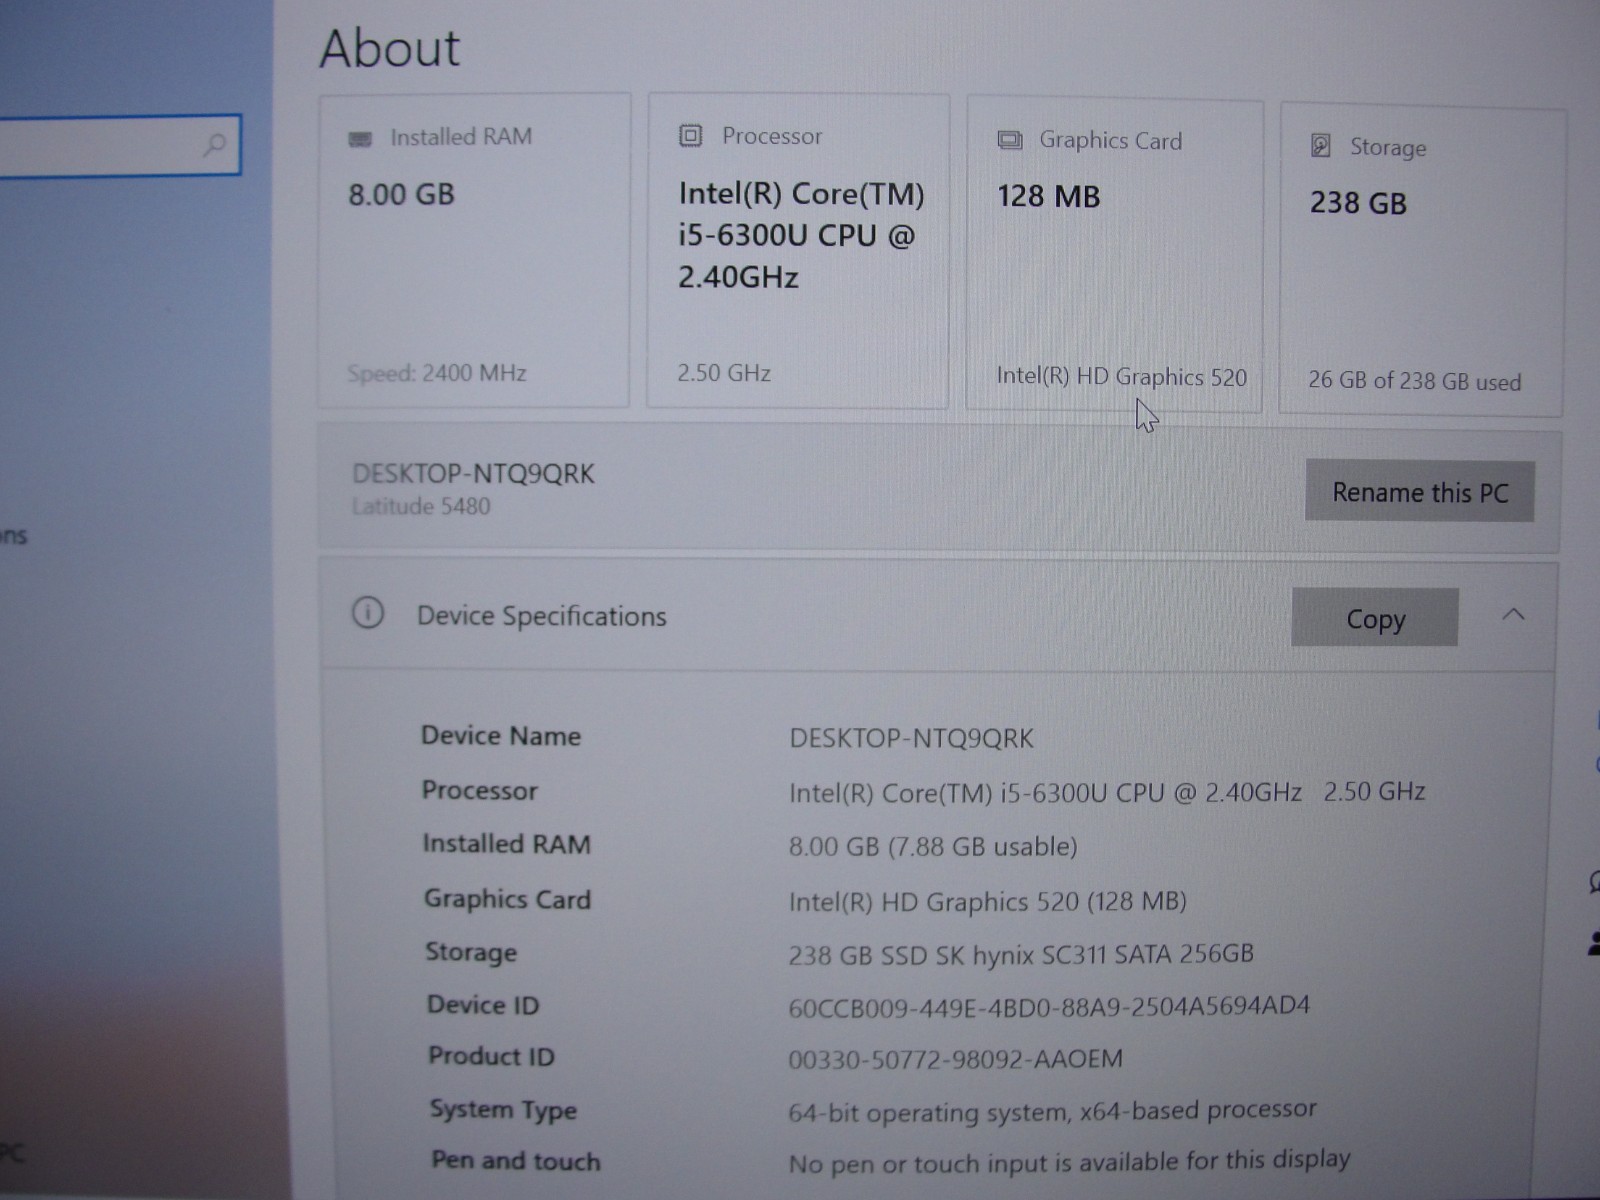This screenshot has height=1200, width=1600.
Task: Select the Product ID 00330-50772-98092-AAOEM
Action: click(x=955, y=1059)
